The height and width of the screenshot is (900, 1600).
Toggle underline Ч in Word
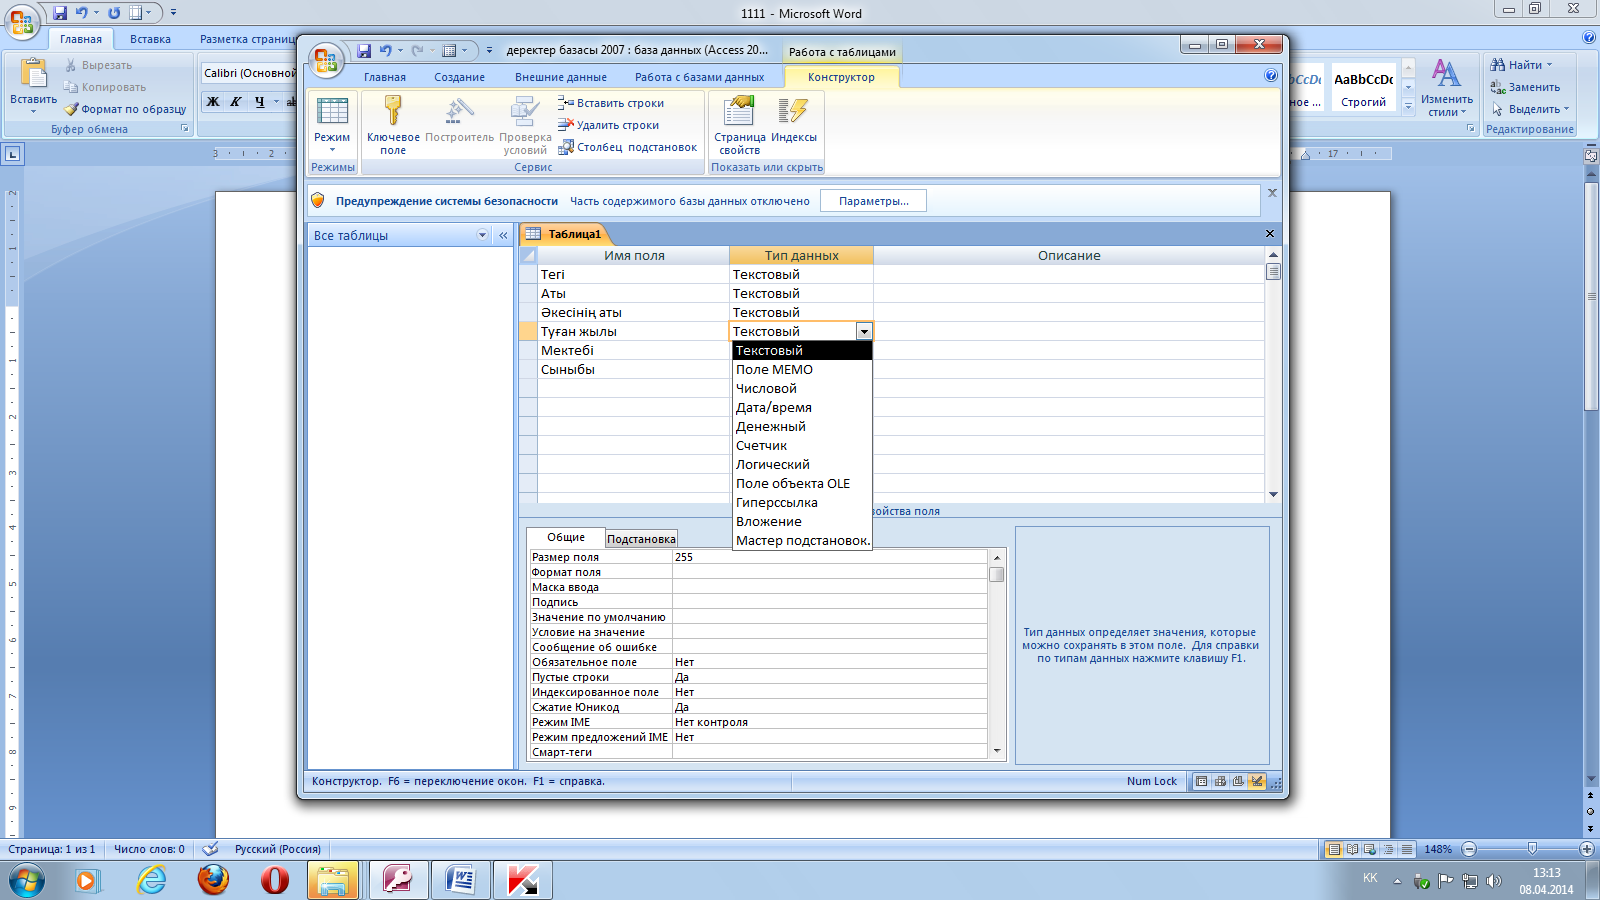[259, 102]
